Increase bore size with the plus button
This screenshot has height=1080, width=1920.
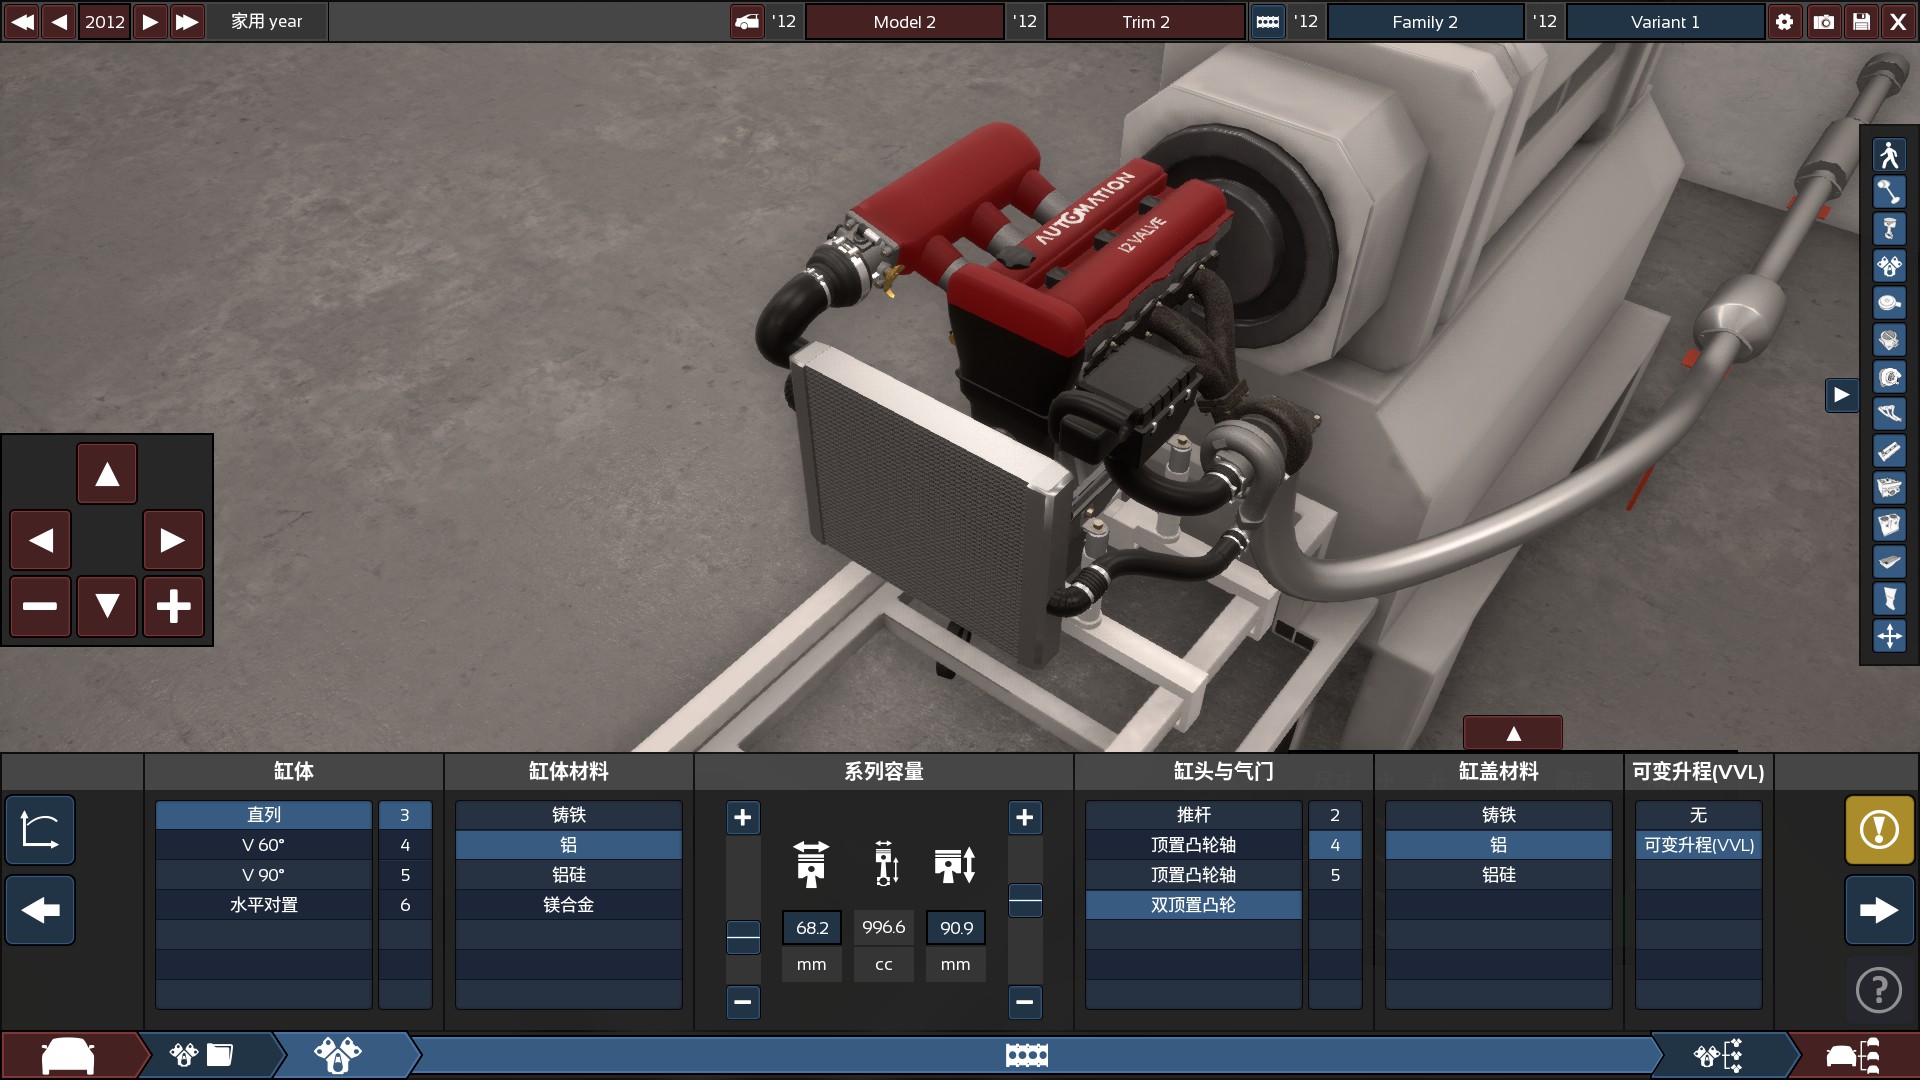pos(742,817)
